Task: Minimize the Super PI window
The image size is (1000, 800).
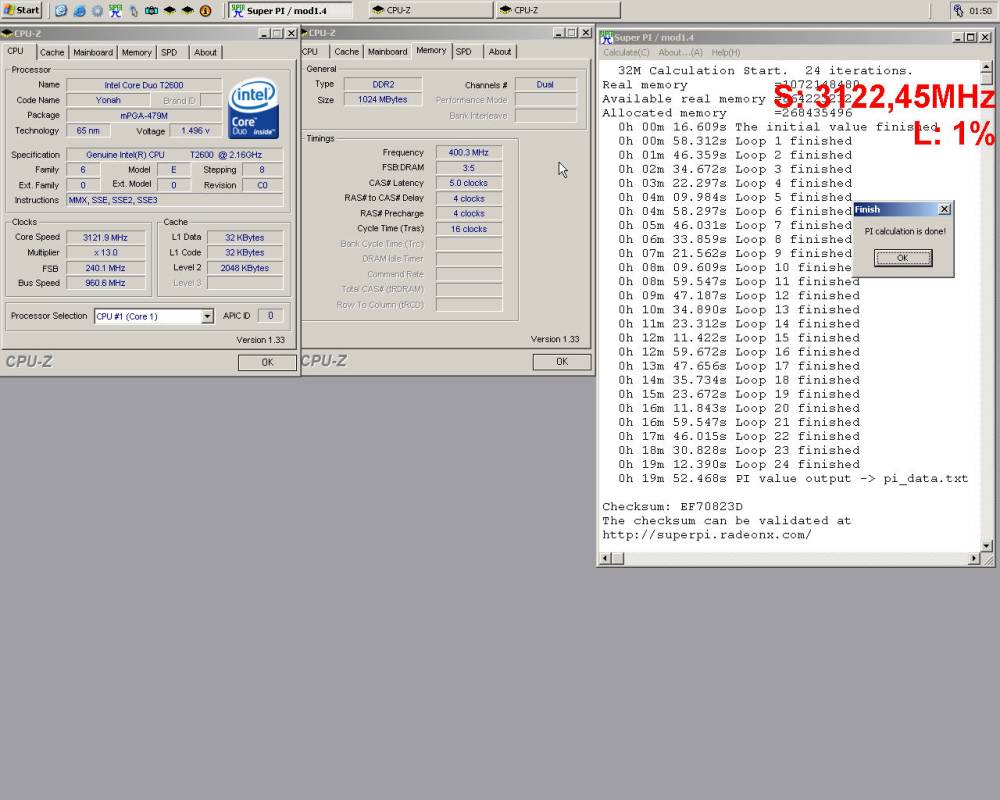Action: 958,38
